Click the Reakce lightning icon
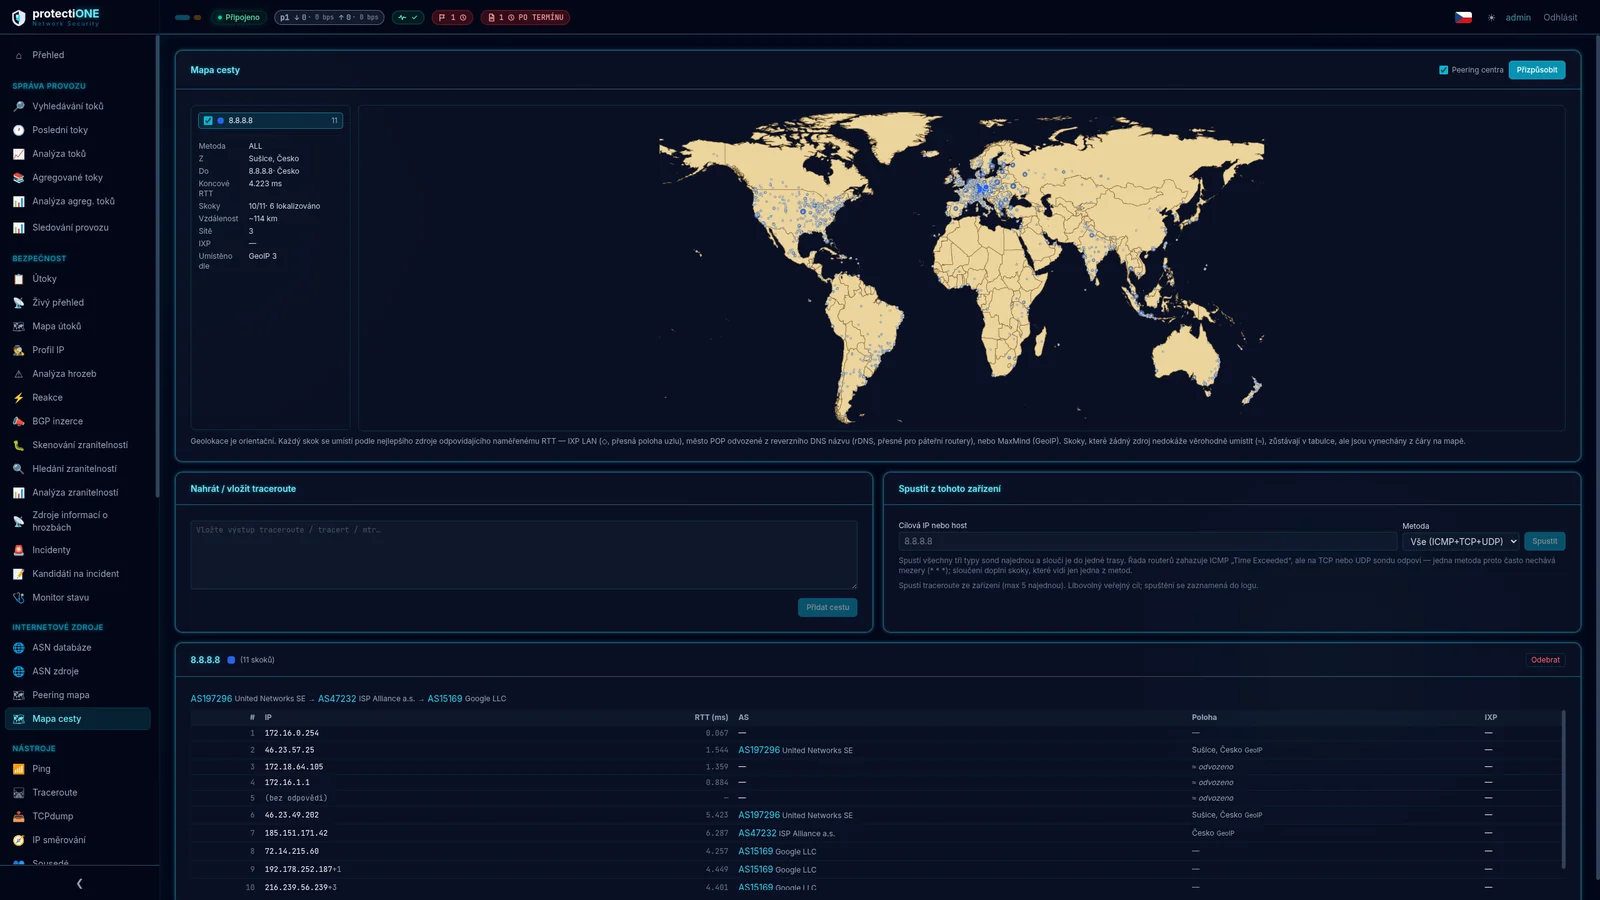The image size is (1600, 900). click(18, 398)
